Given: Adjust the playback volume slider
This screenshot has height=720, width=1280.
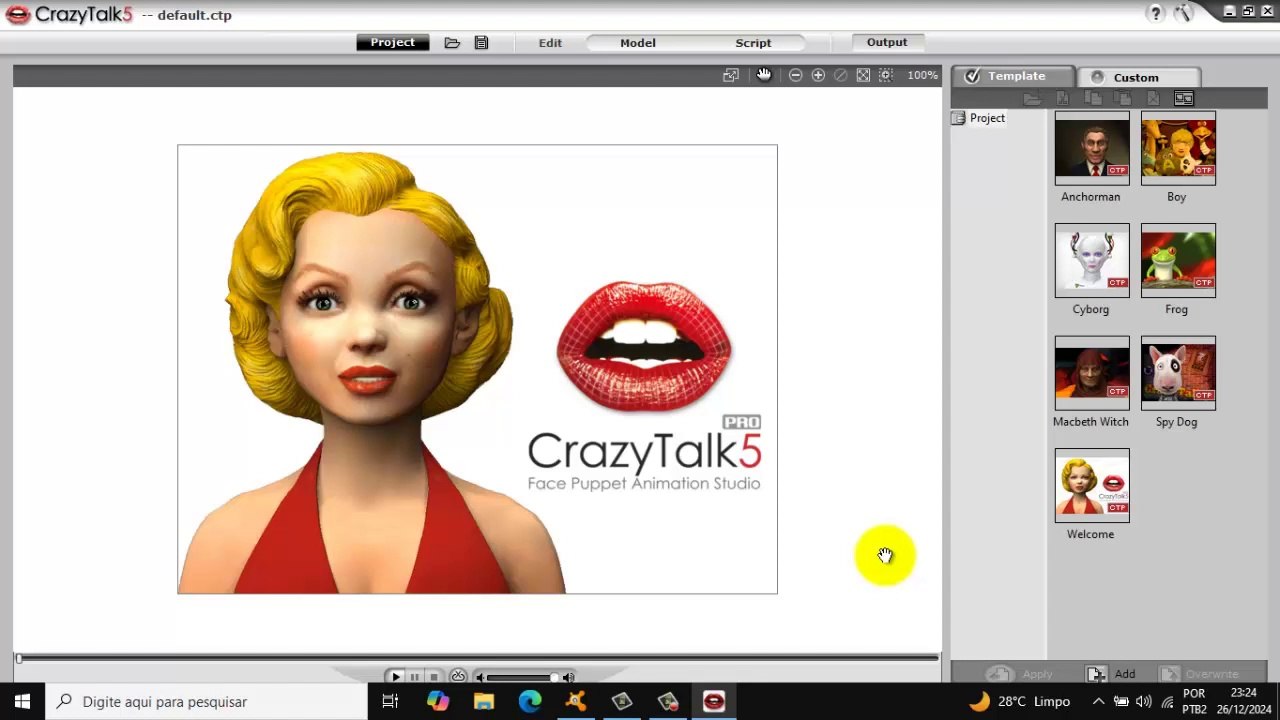Looking at the screenshot, I should (522, 677).
